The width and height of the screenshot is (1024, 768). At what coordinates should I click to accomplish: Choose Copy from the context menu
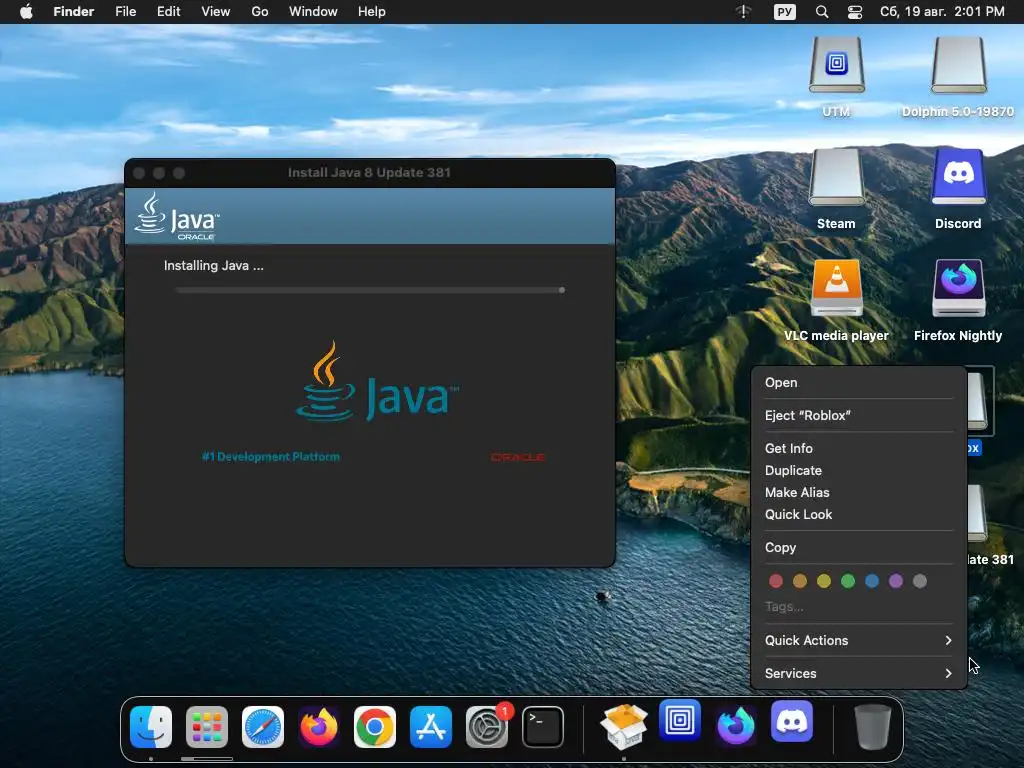tap(858, 547)
